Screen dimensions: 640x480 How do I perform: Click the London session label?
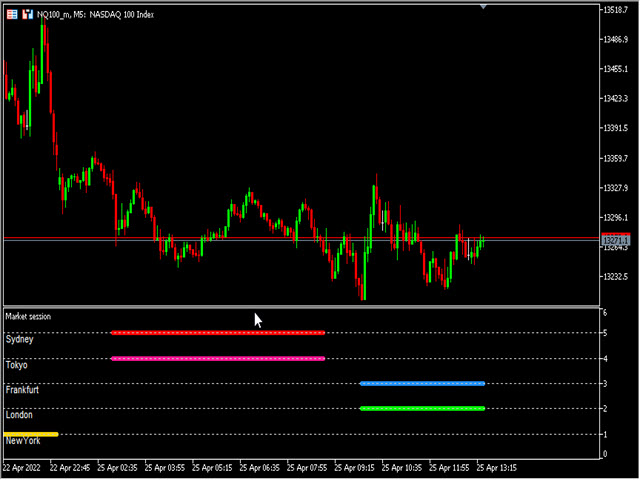[19, 415]
